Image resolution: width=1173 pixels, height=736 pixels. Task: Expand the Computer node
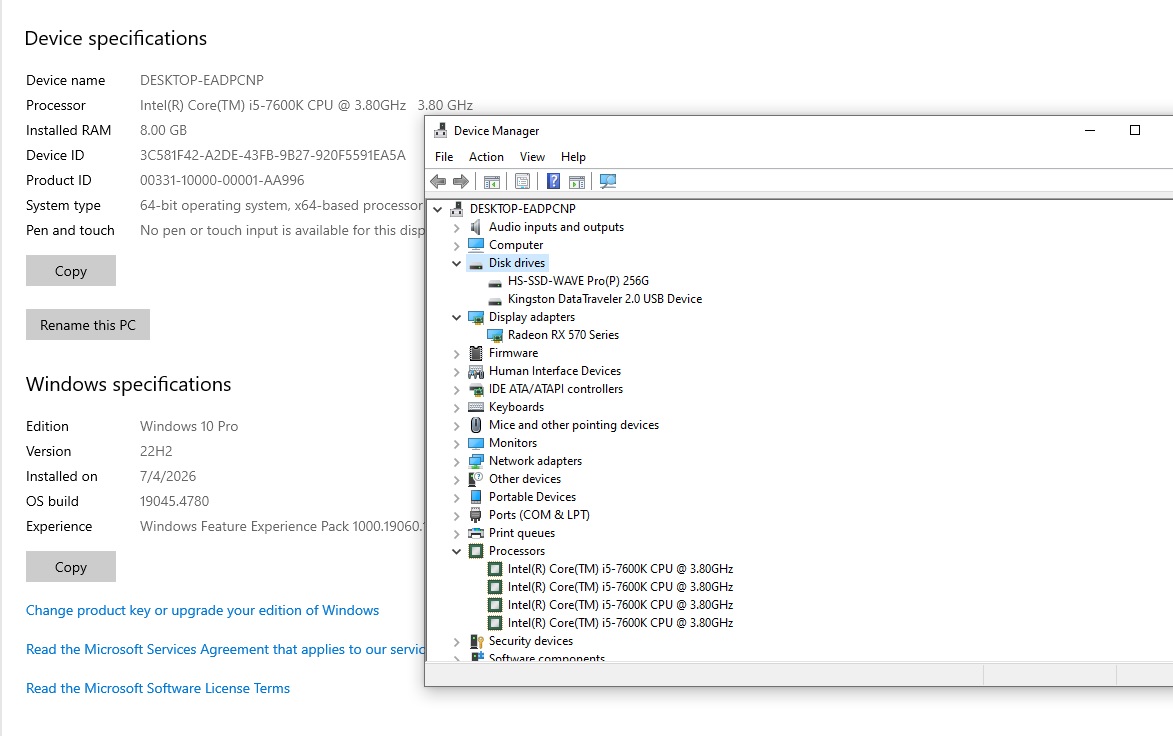pyautogui.click(x=456, y=245)
